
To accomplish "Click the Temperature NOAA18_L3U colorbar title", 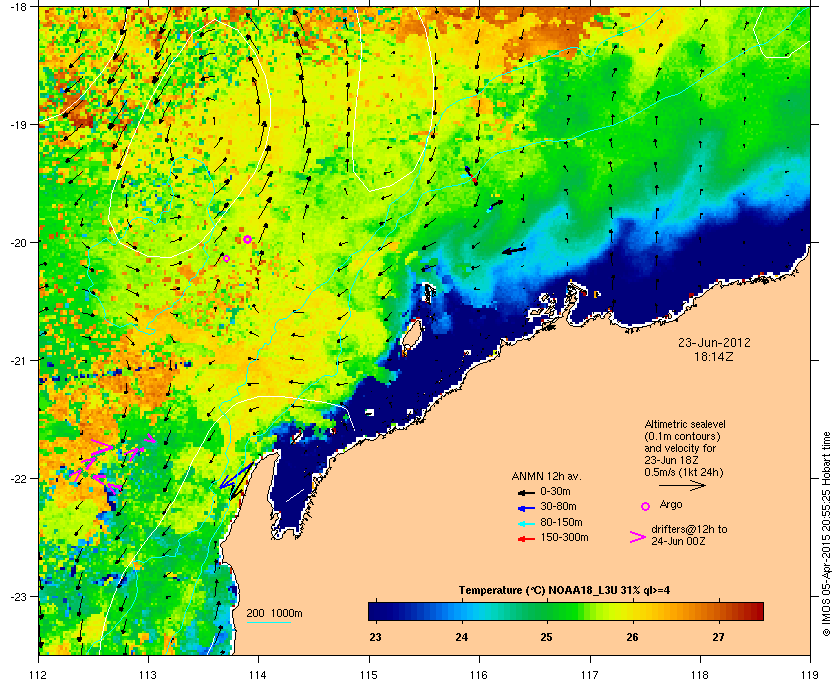I will 564,591.
